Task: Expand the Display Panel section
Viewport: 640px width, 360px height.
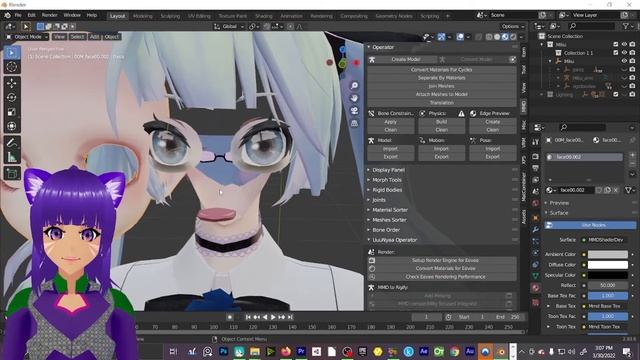Action: [x=388, y=170]
